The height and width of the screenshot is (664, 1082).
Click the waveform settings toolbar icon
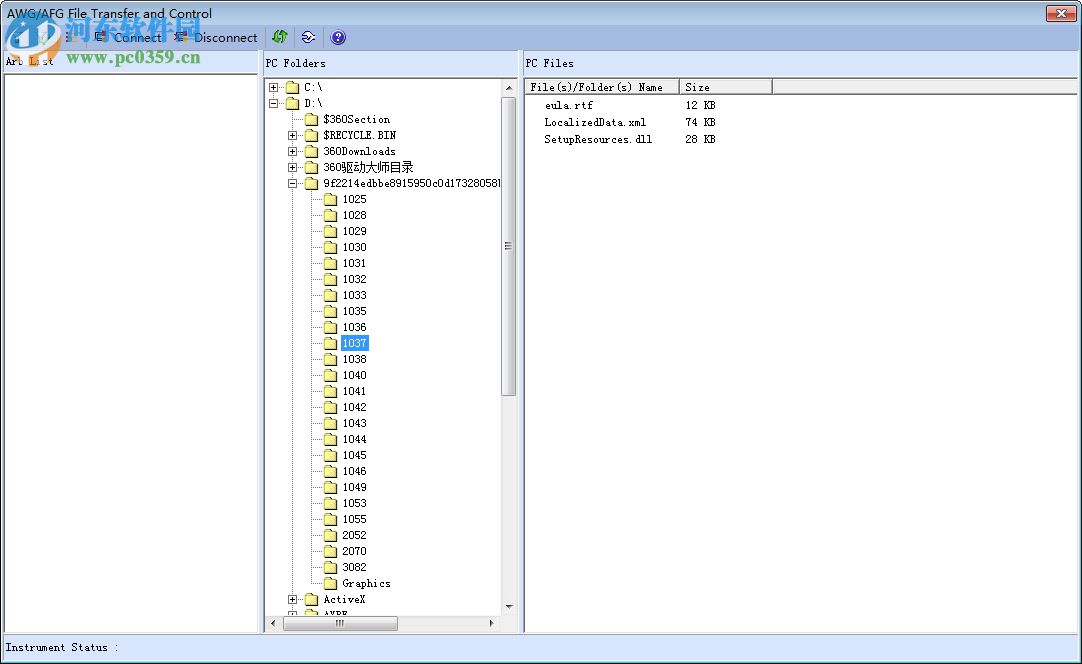pos(308,37)
